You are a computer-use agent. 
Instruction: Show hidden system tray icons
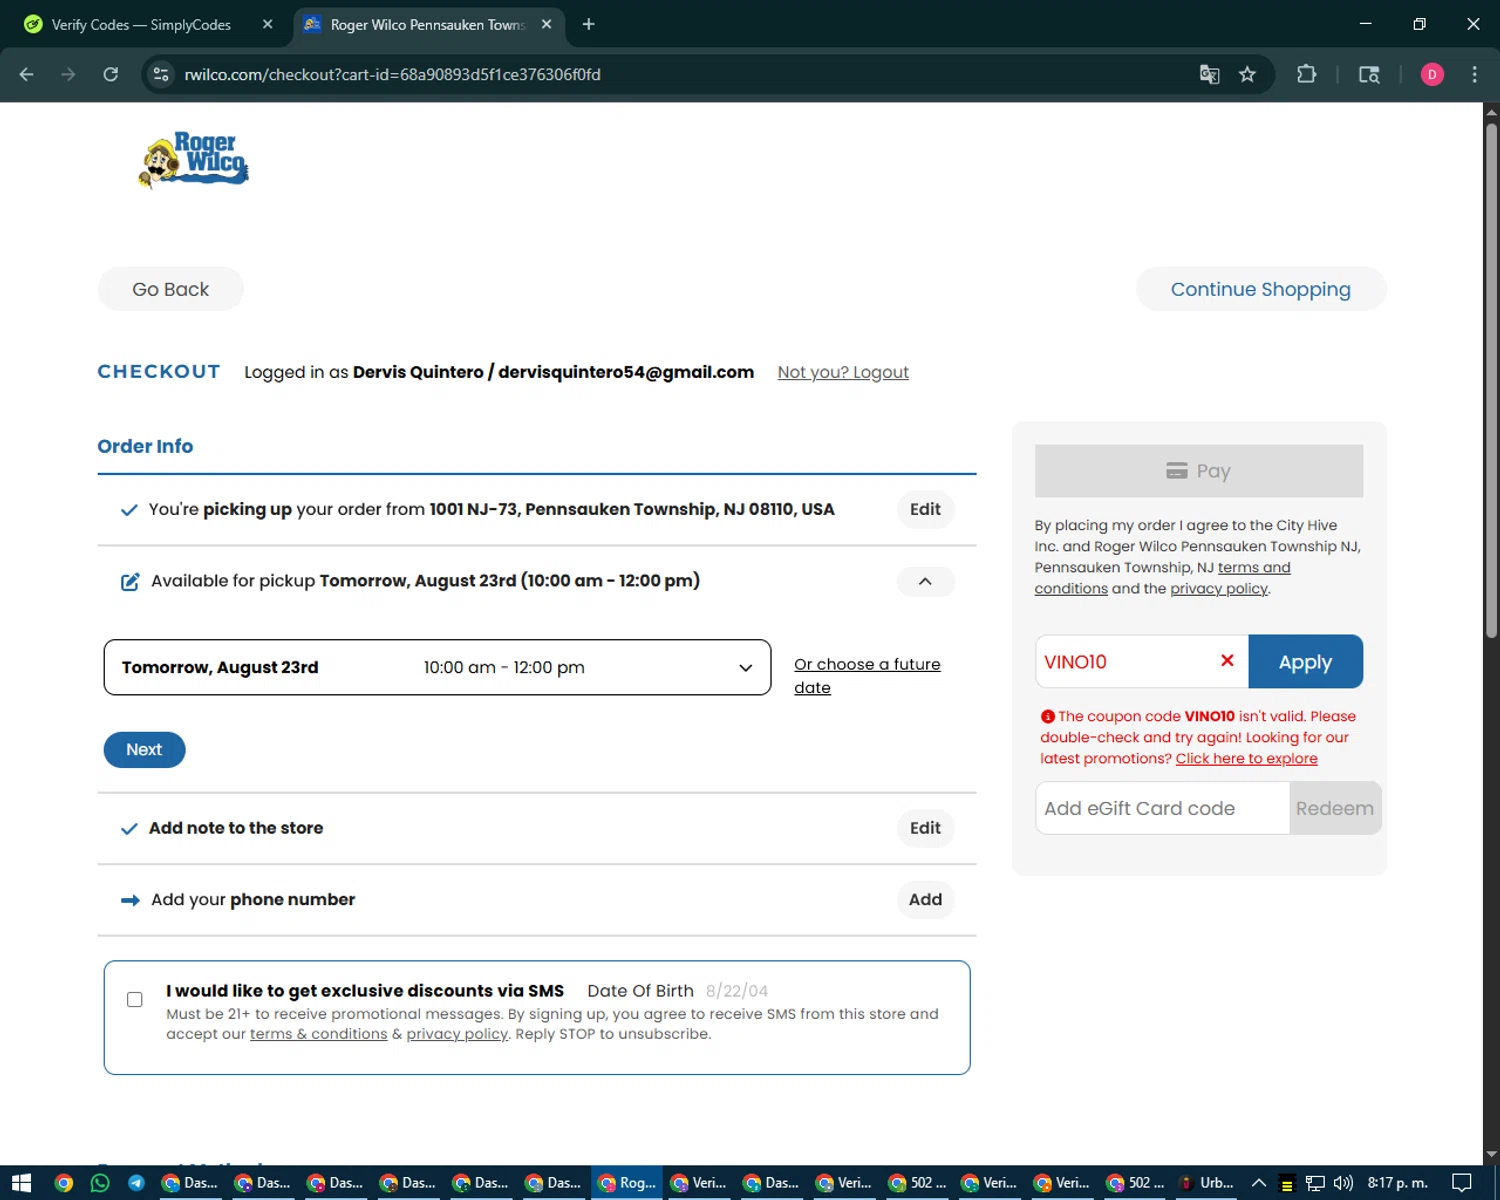click(x=1259, y=1183)
